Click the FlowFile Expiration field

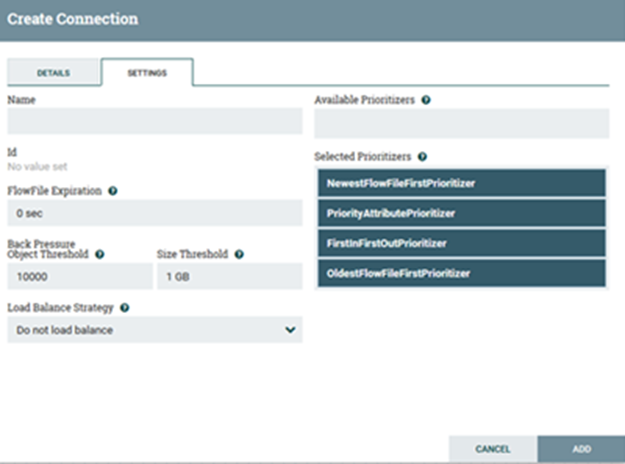coord(154,213)
